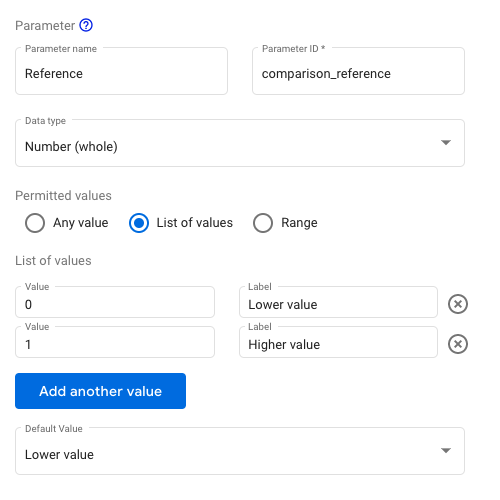Focus the Parameter name field
This screenshot has width=500, height=500.
click(121, 71)
